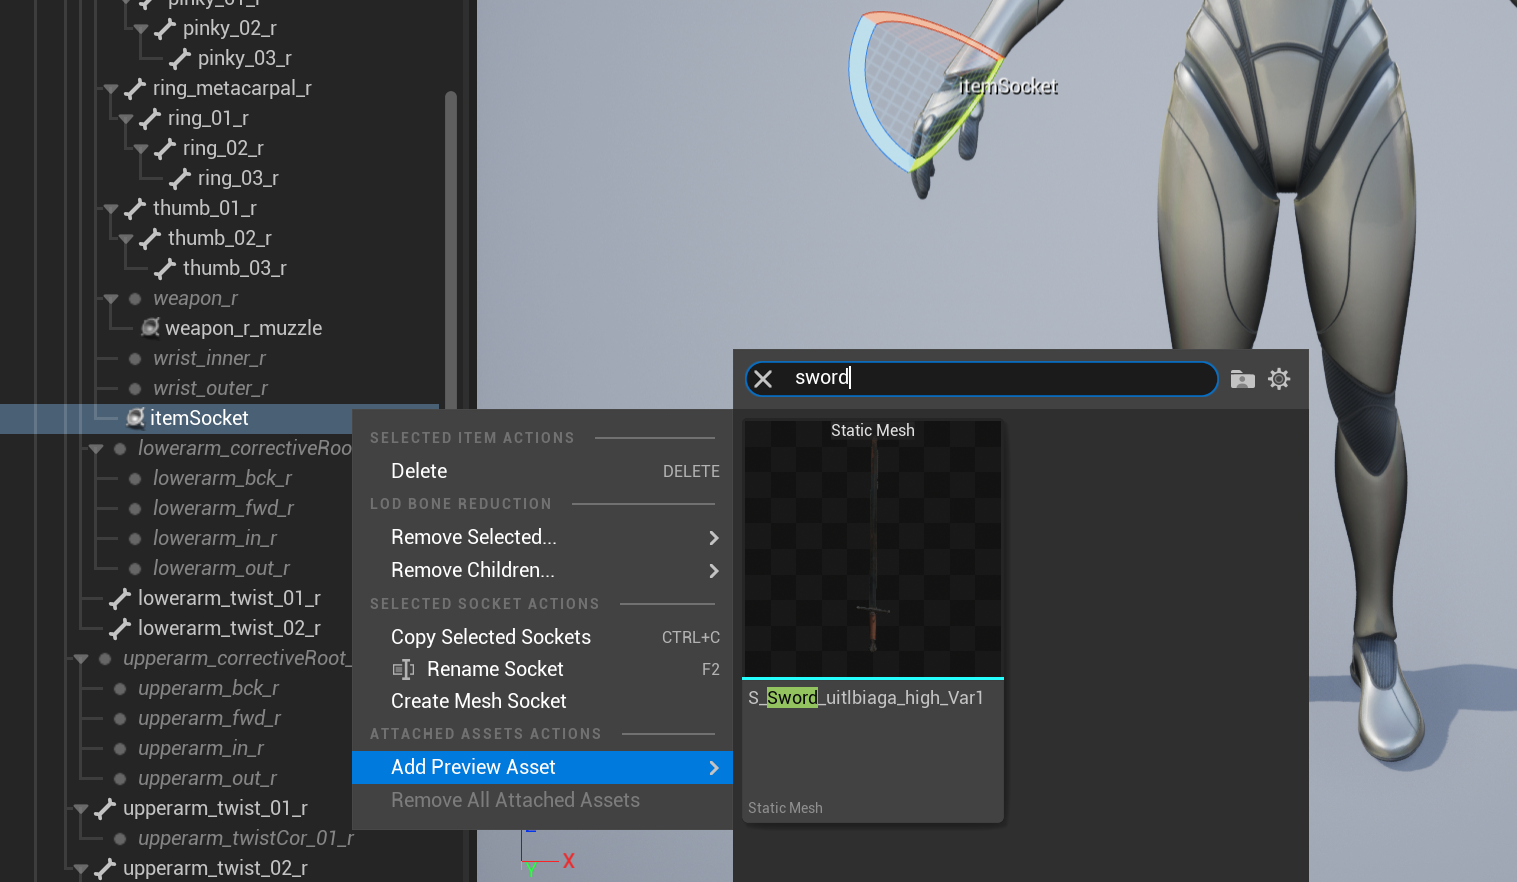
Task: Choose Delete from the context menu
Action: [419, 471]
